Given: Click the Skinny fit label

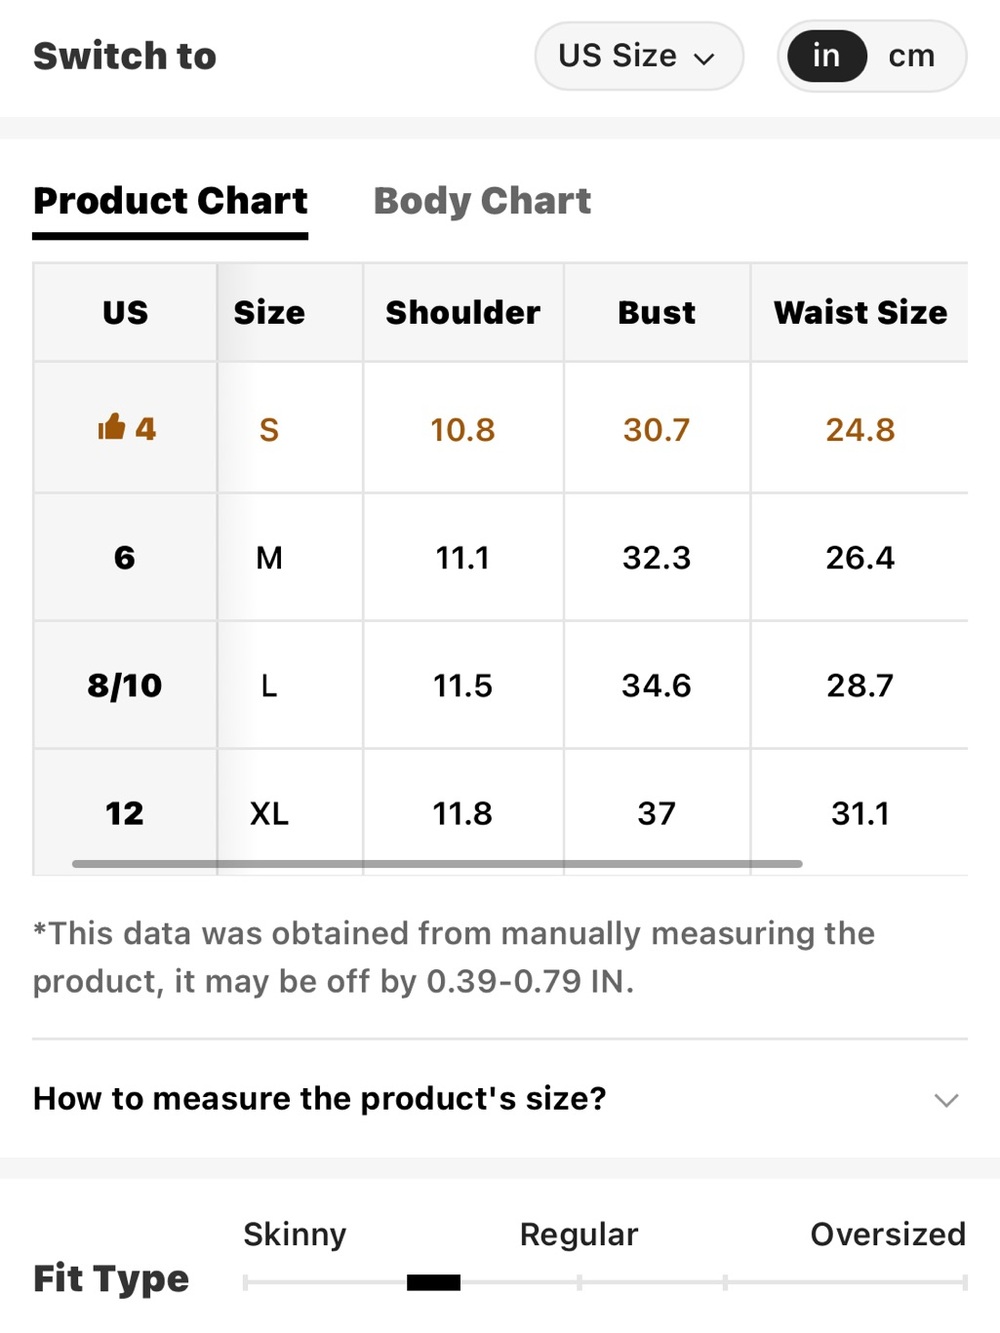Looking at the screenshot, I should tap(295, 1234).
